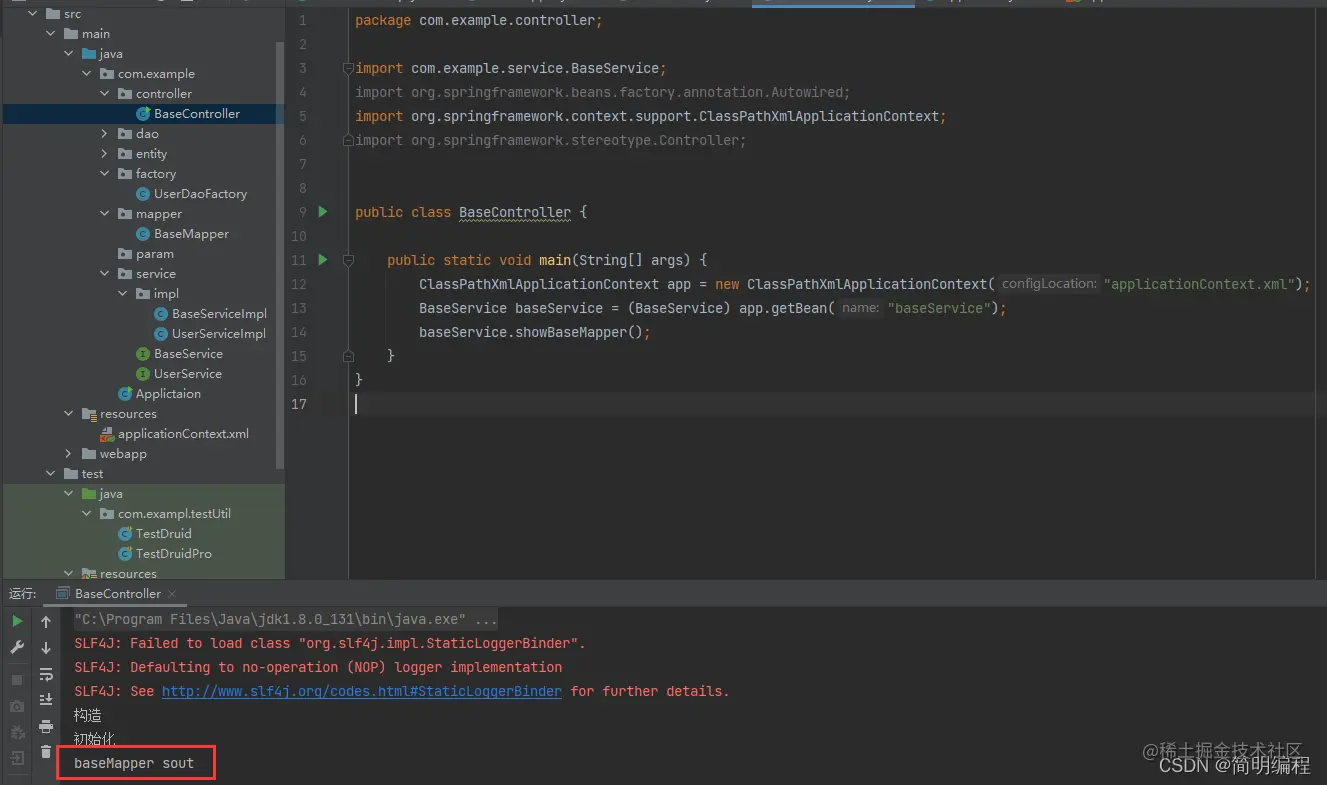Click the 构造 console output line
This screenshot has width=1327, height=785.
(88, 716)
